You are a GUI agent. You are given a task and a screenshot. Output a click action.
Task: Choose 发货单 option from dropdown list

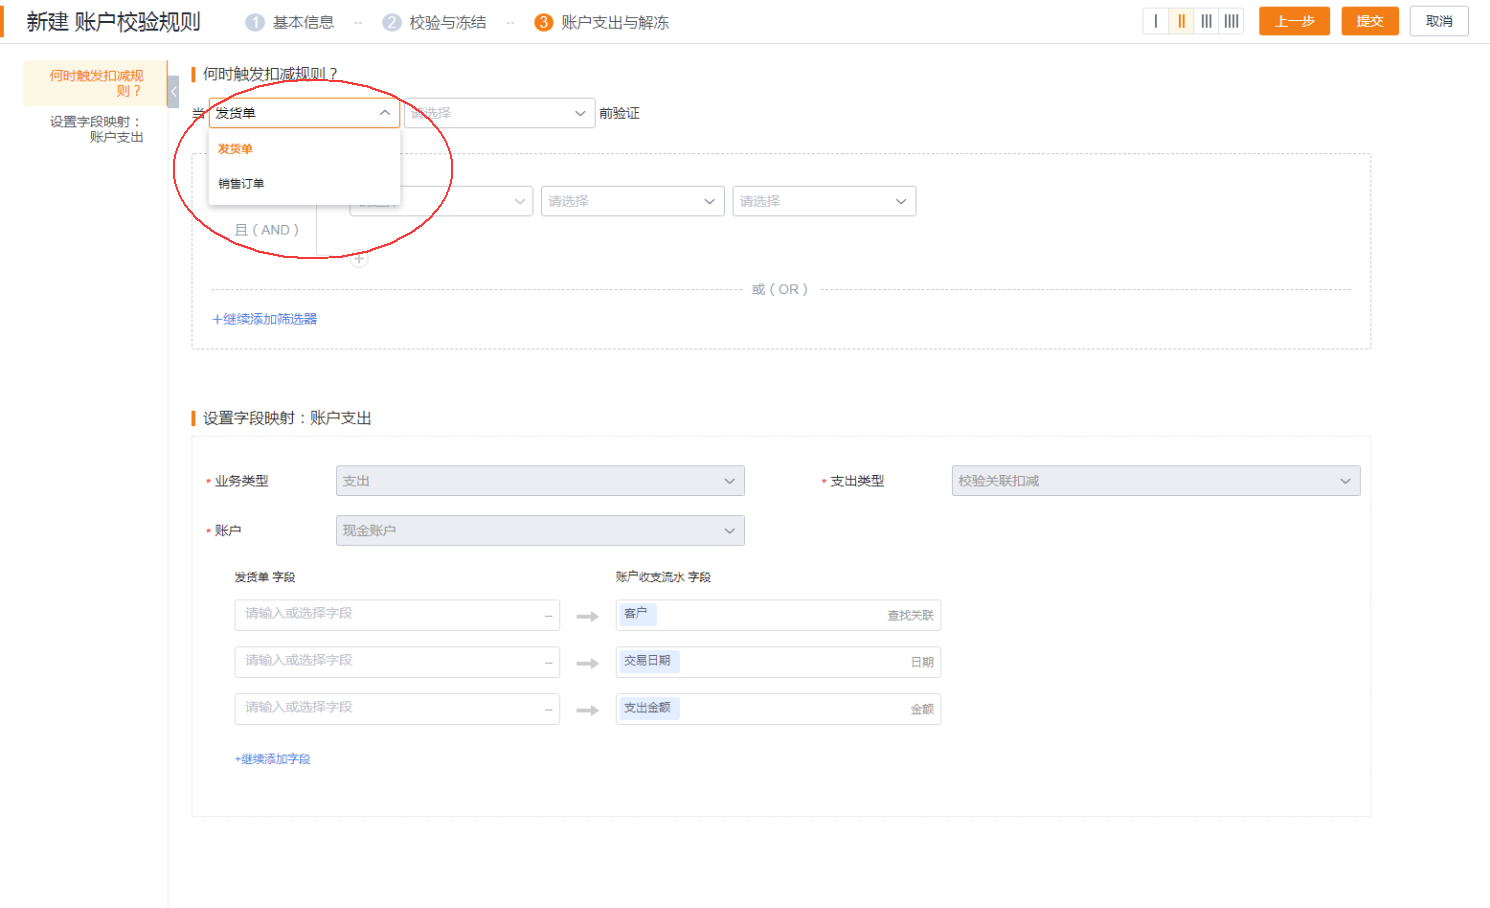[x=304, y=149]
